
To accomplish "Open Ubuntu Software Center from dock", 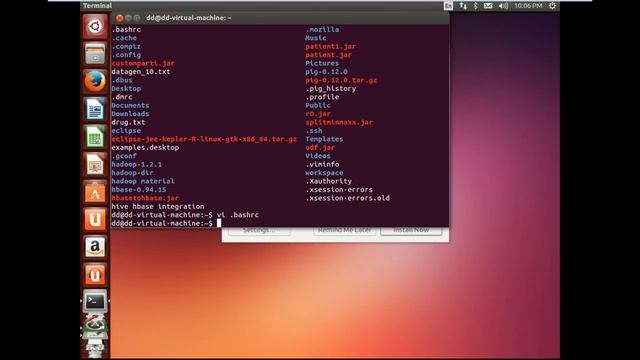I will click(95, 191).
